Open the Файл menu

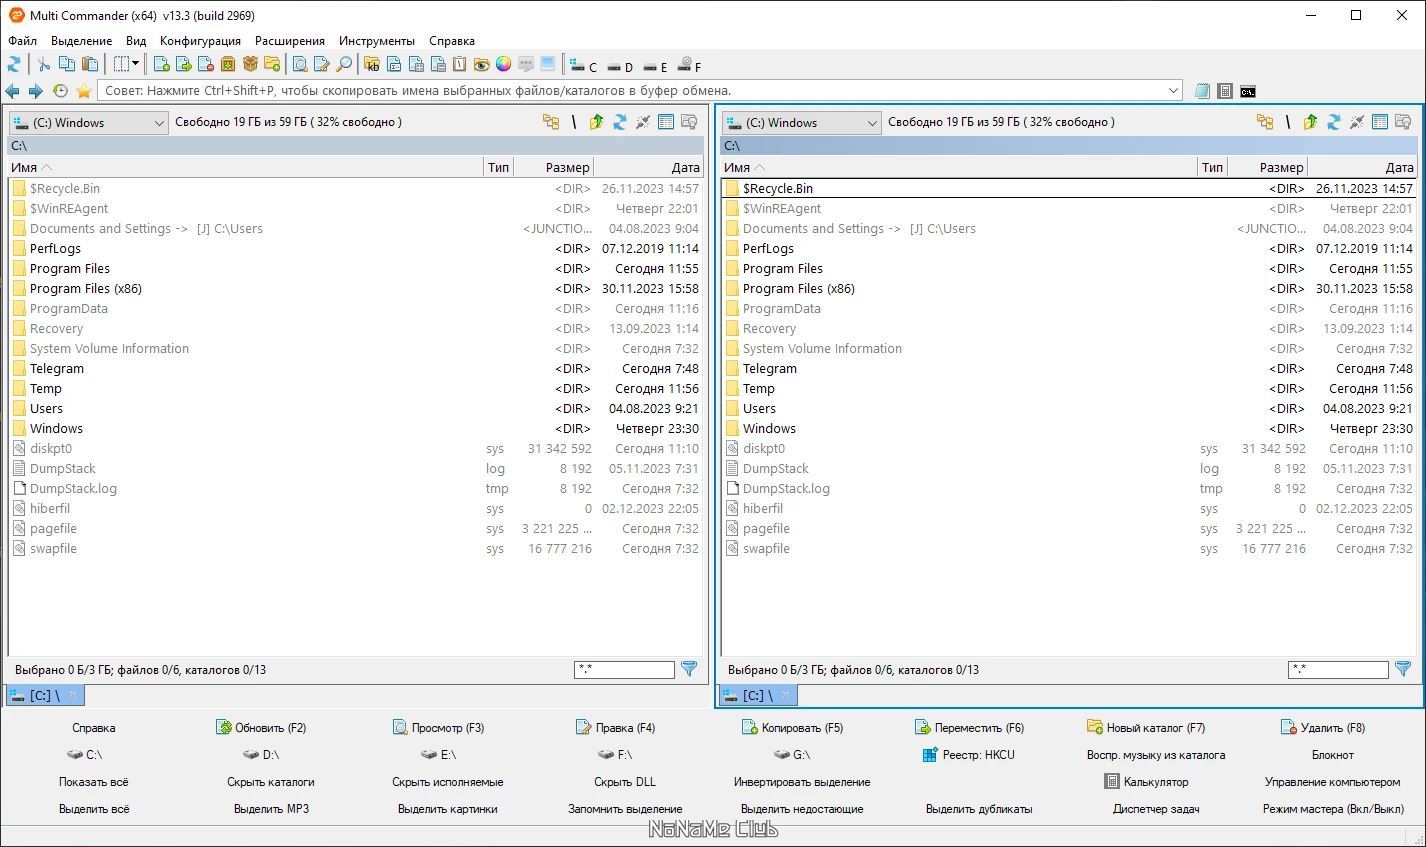(x=22, y=41)
